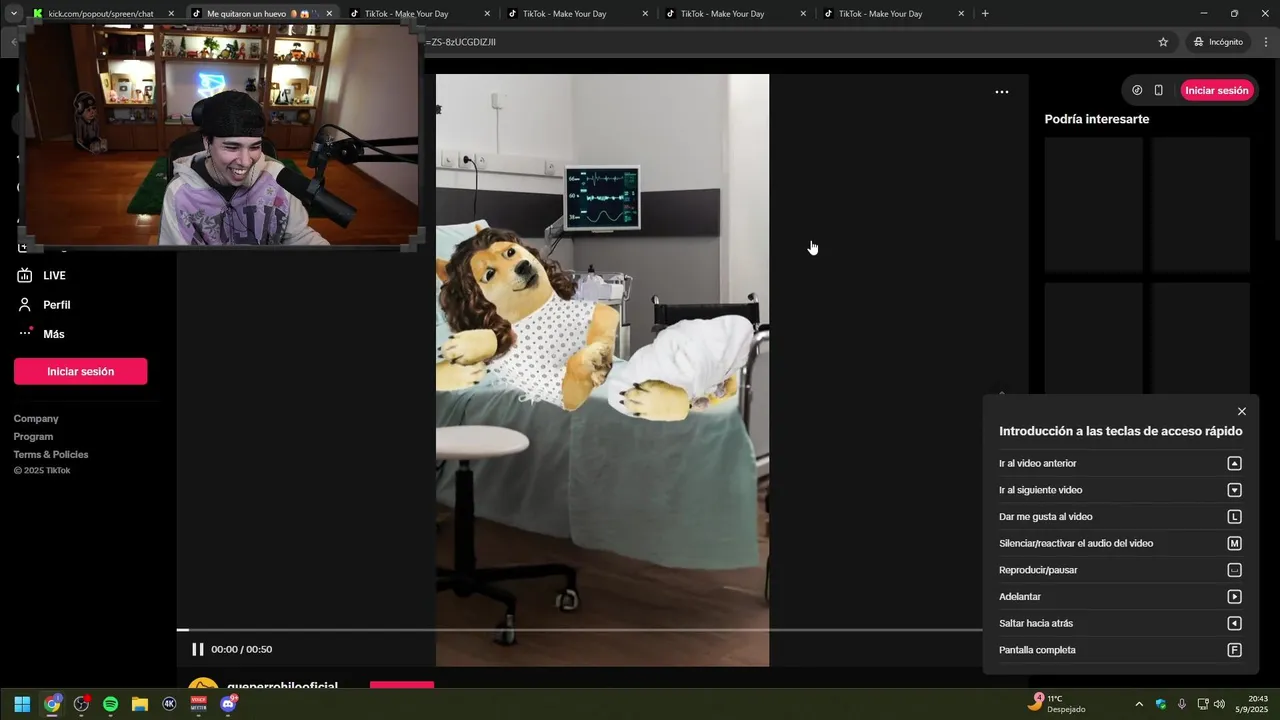Open a new browser tab
This screenshot has height=720, width=1280.
pos(985,14)
